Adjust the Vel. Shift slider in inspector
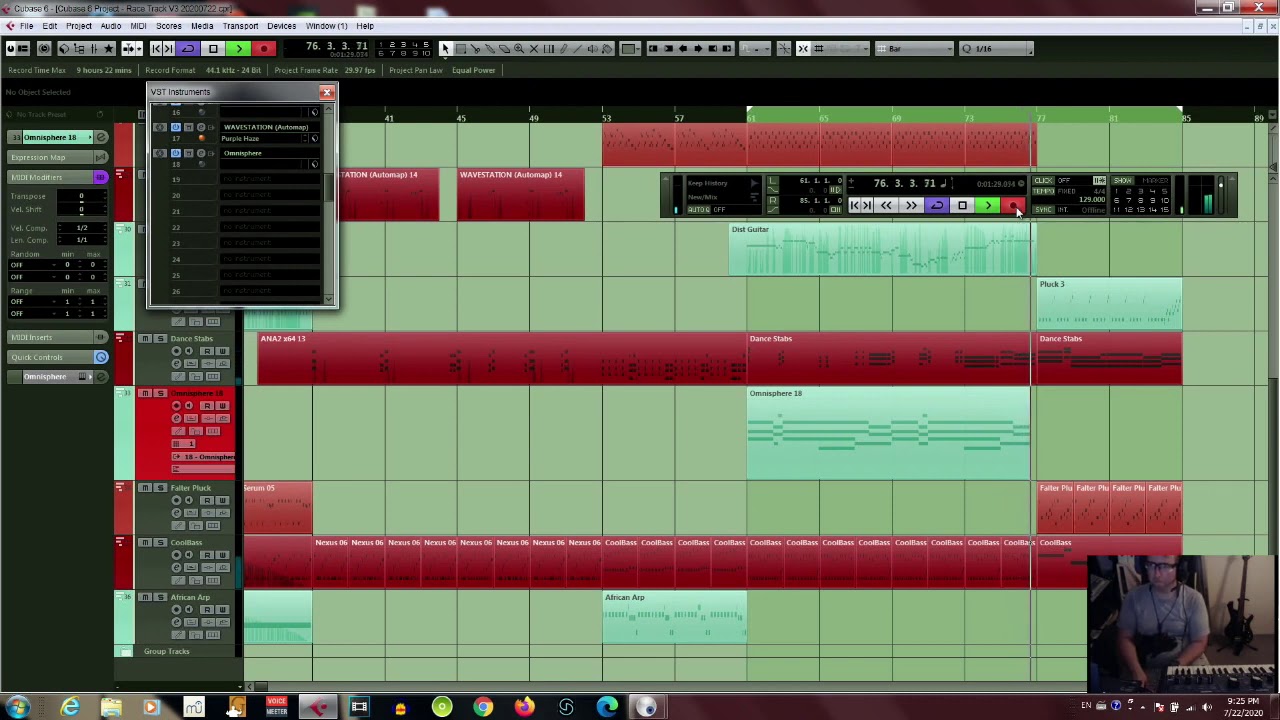The width and height of the screenshot is (1280, 720). coord(82,210)
